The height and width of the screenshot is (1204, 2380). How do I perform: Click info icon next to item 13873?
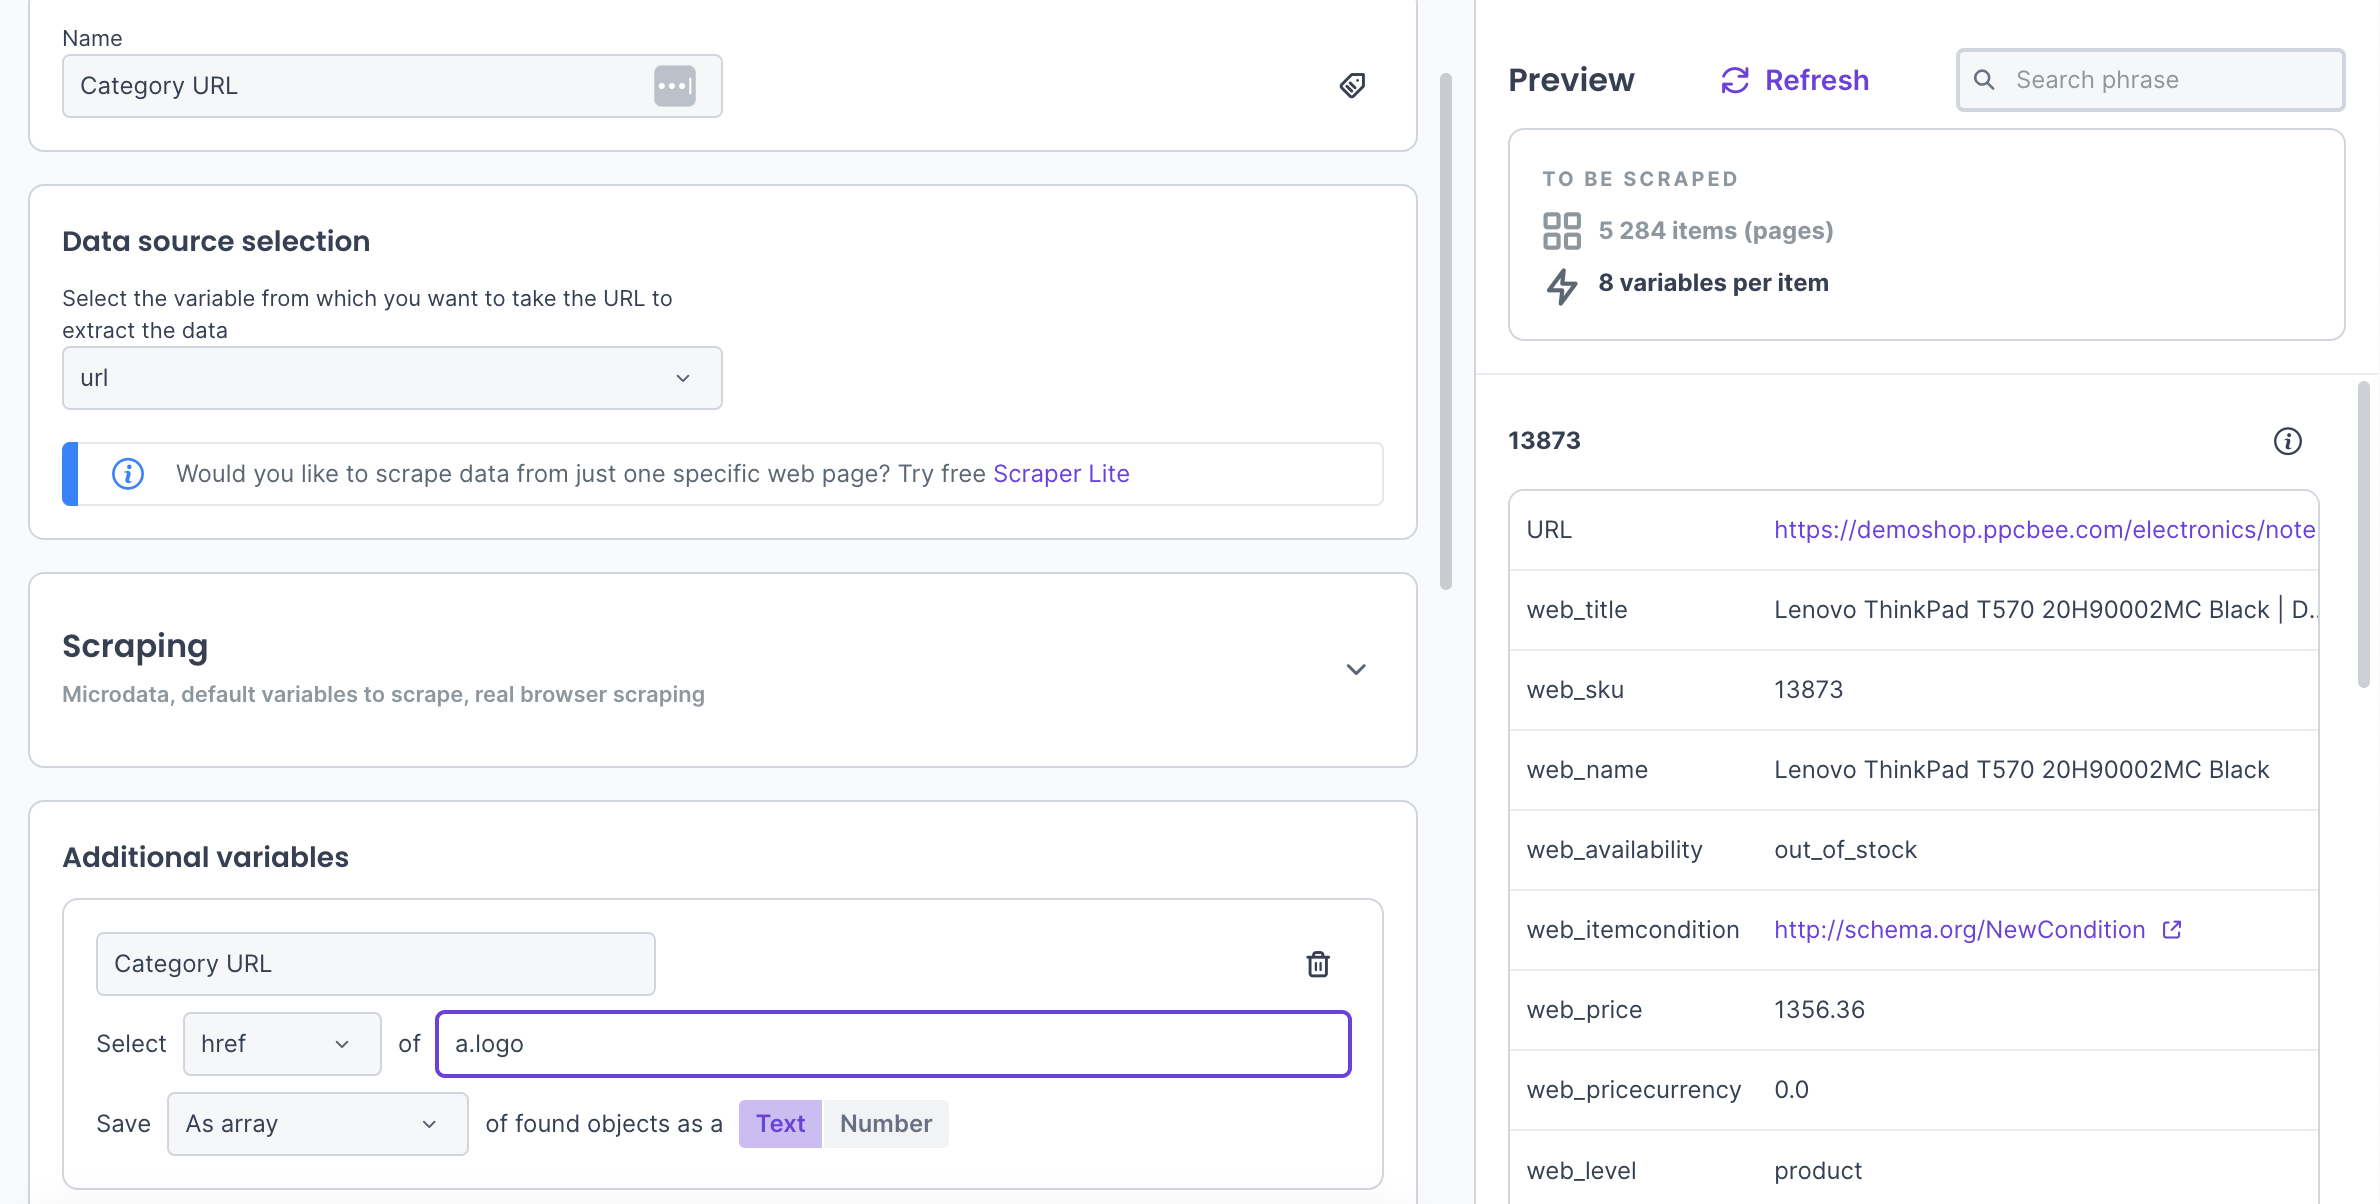point(2287,441)
